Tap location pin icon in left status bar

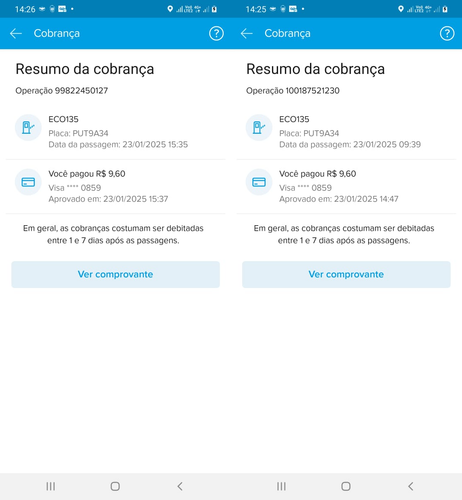tap(170, 9)
